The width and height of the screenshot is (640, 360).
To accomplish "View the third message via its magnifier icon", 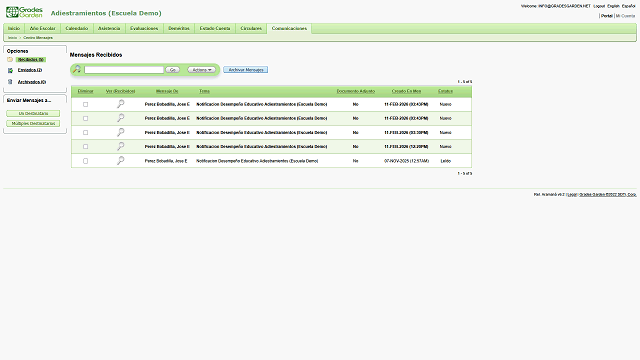I will click(120, 132).
